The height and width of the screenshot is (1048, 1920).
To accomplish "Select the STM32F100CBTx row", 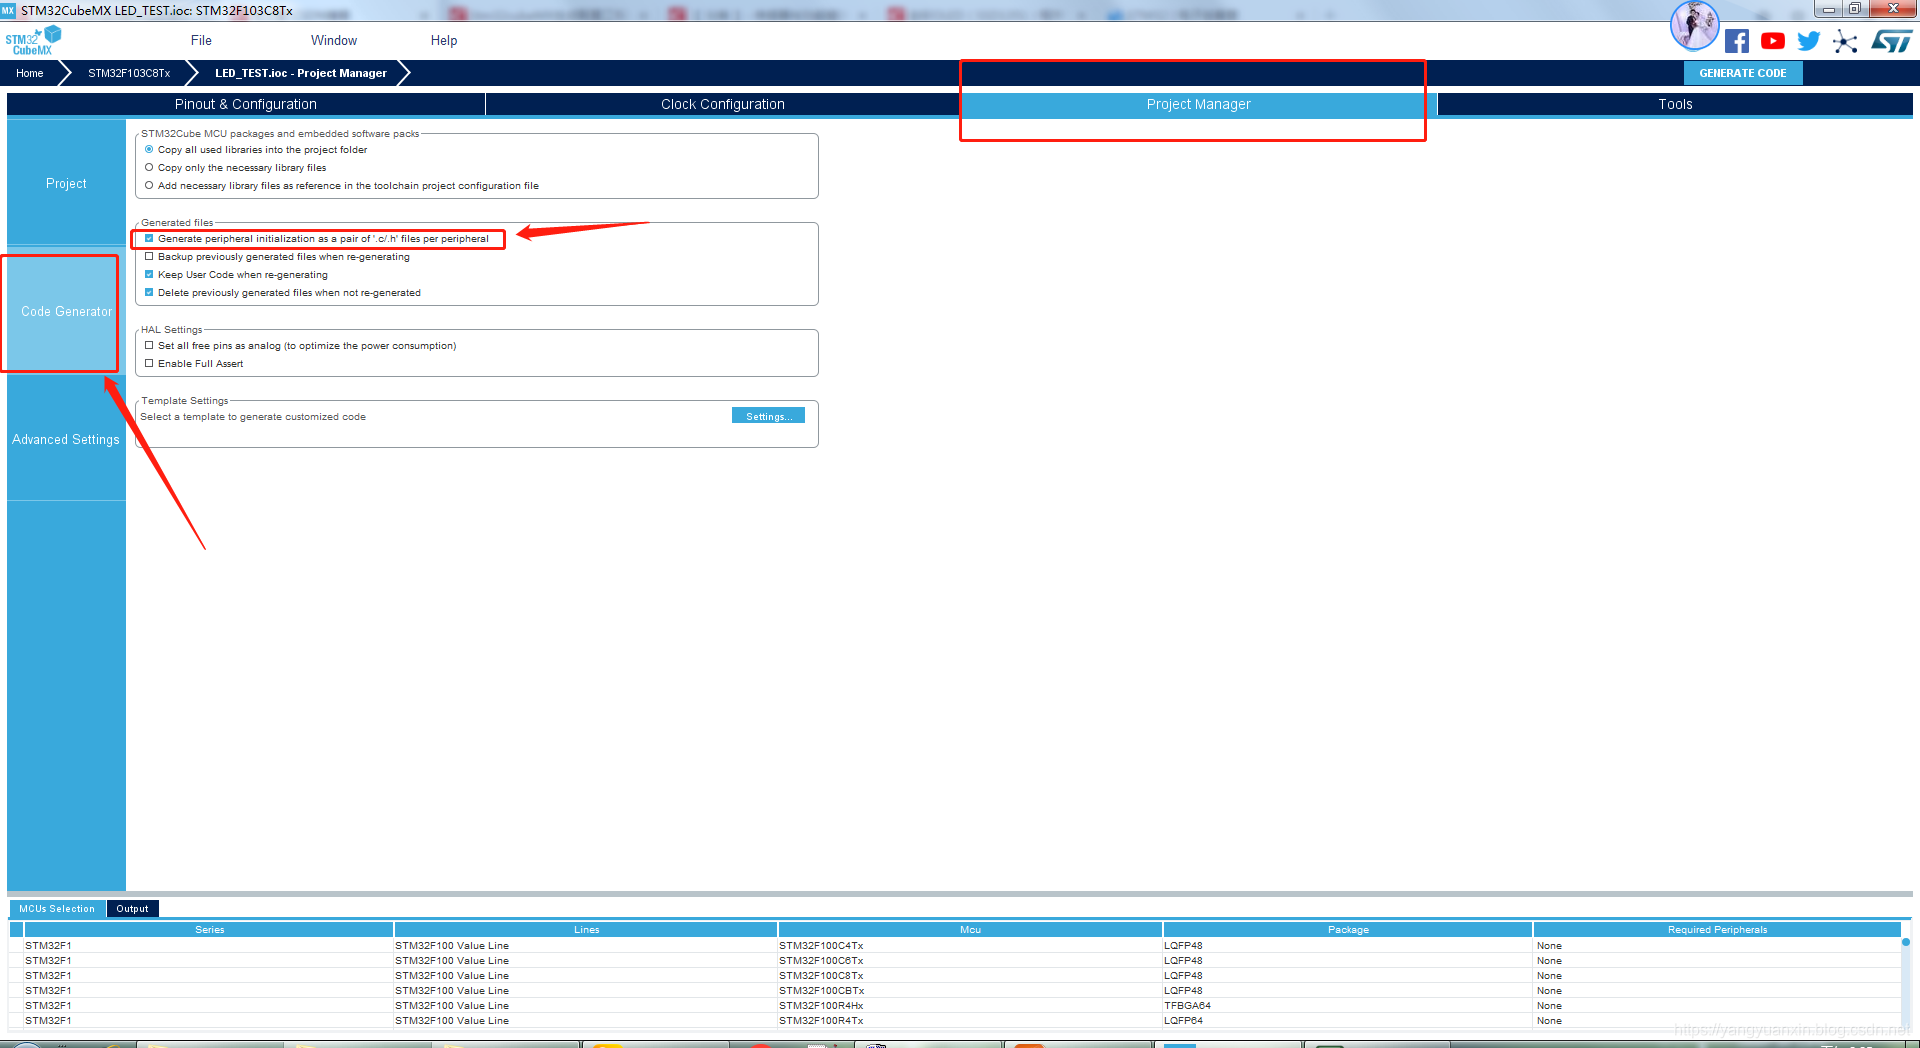I will 955,991.
